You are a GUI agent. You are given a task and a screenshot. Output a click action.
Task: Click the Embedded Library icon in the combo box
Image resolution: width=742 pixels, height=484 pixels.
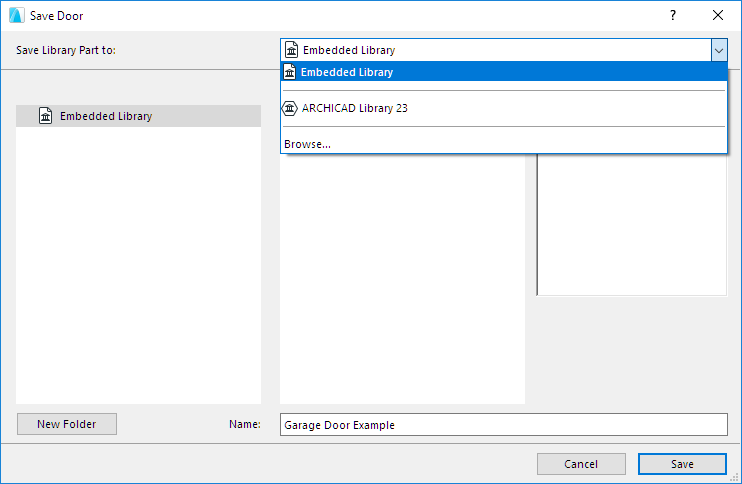click(292, 50)
